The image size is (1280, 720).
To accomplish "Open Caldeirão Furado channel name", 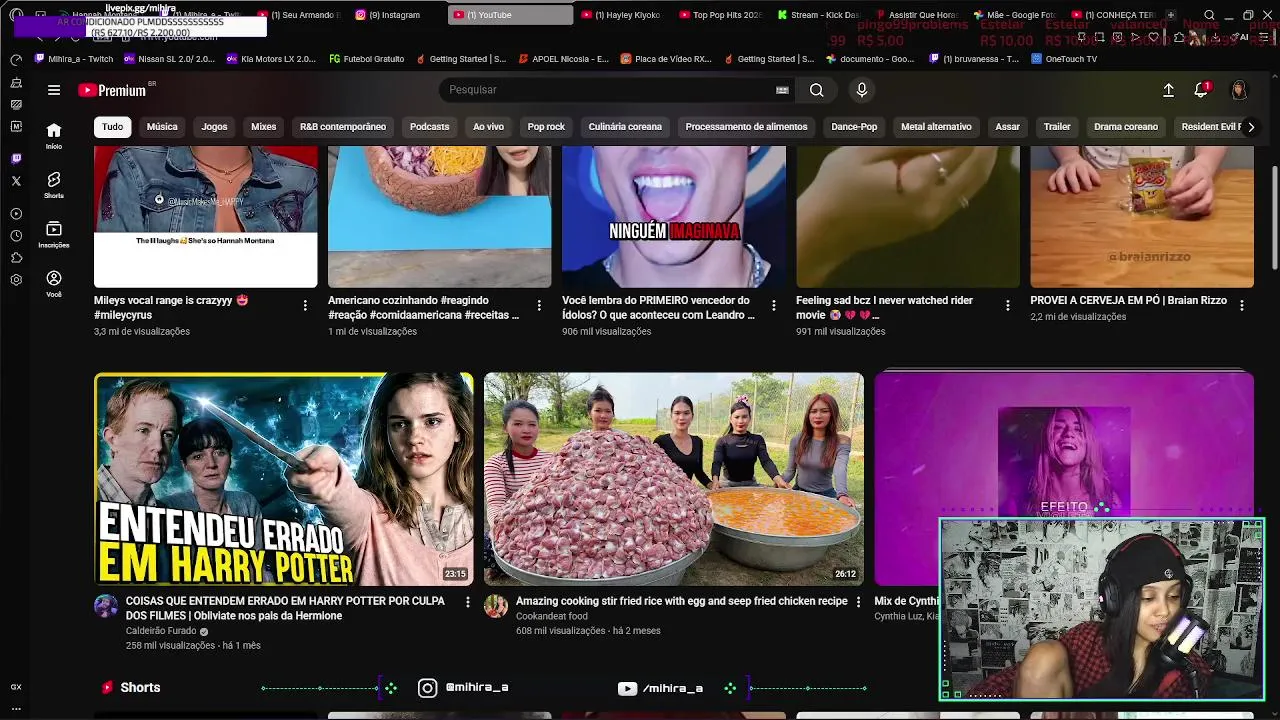I will click(160, 631).
